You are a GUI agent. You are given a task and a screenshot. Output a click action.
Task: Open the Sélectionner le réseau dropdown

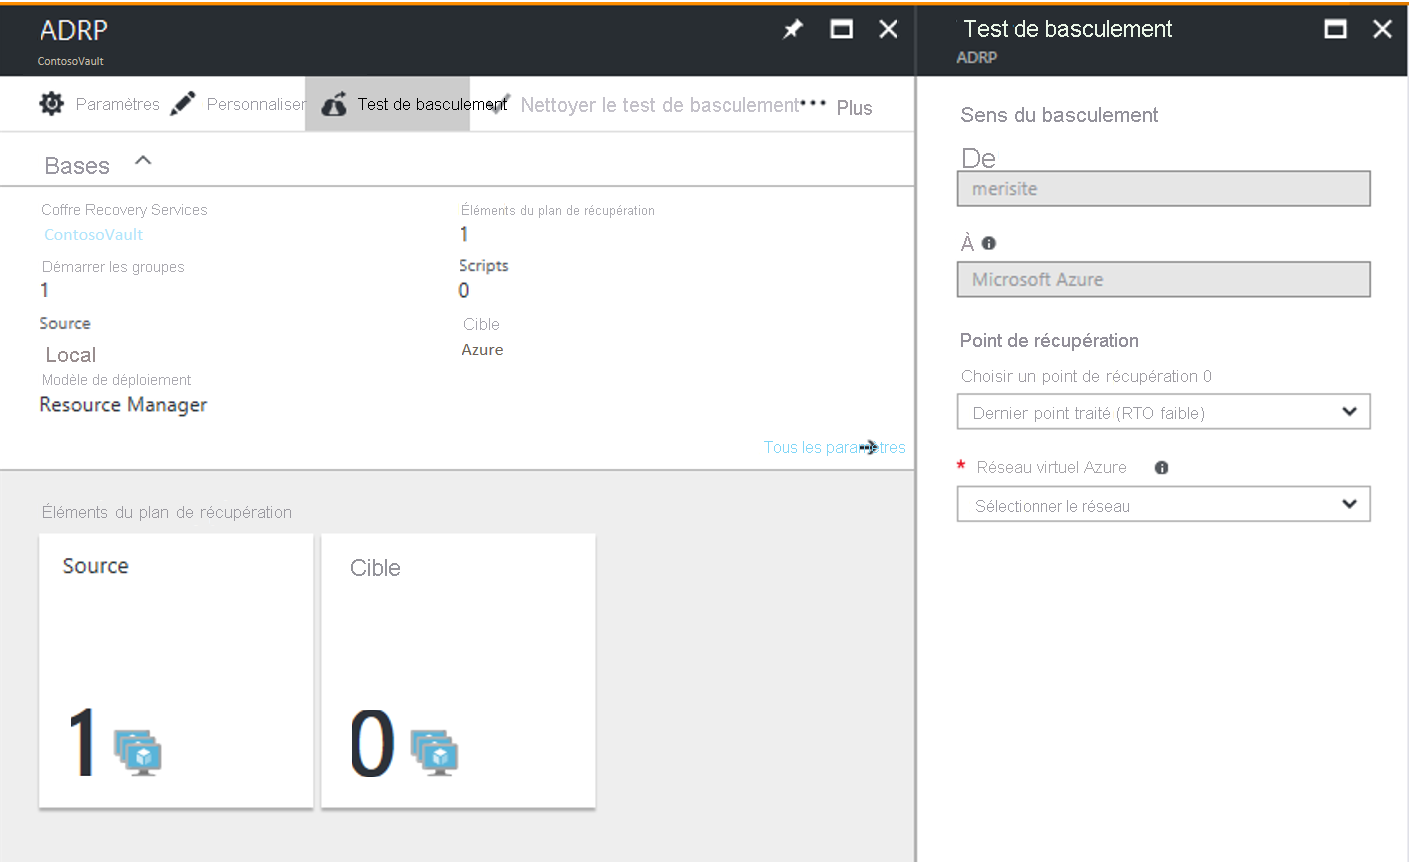[x=1164, y=504]
